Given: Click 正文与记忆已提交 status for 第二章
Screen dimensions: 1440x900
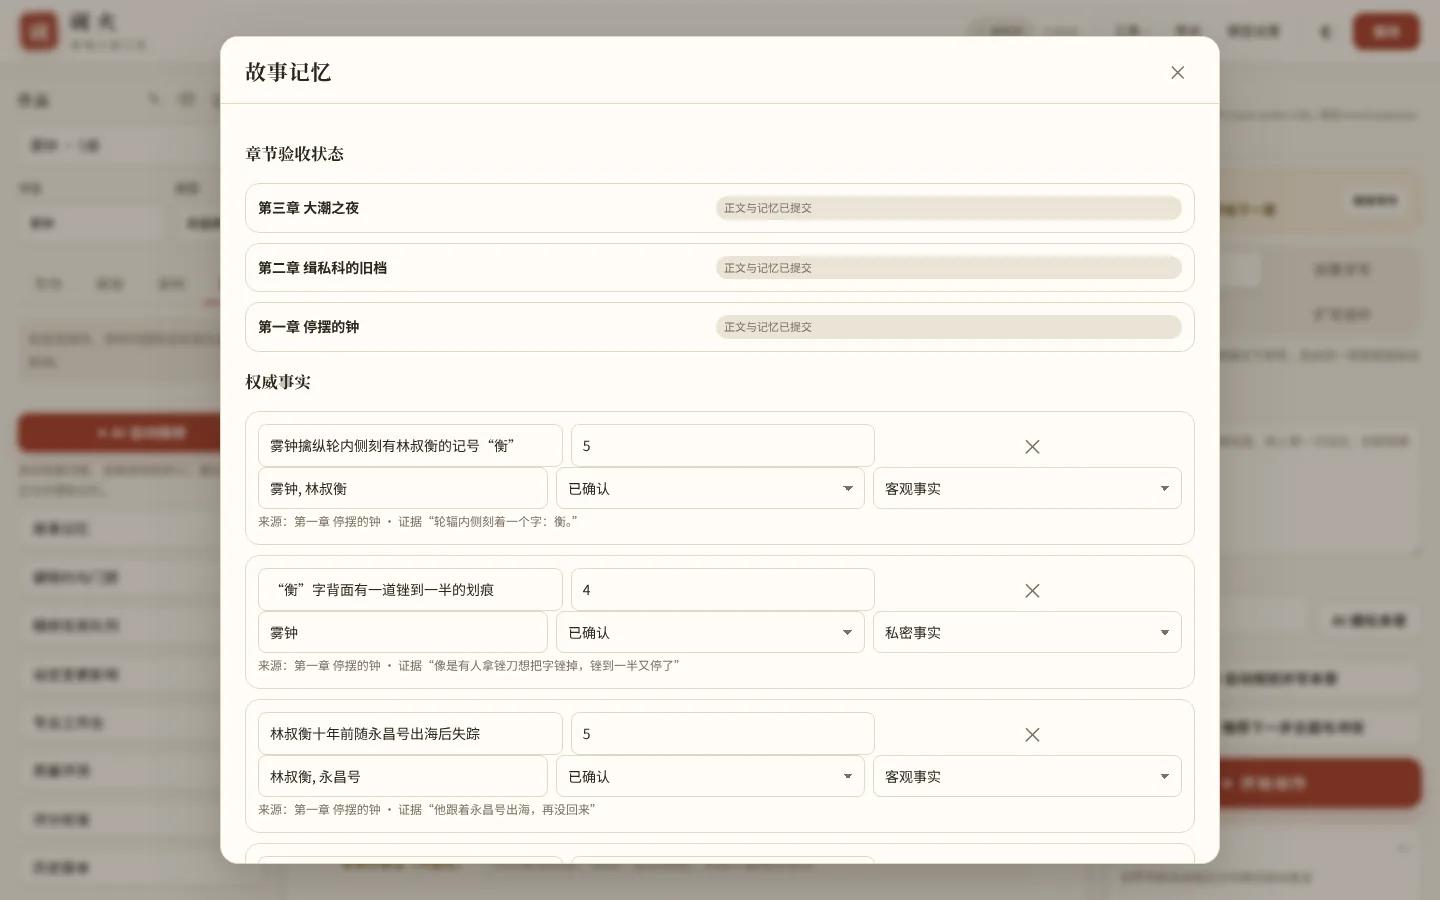Looking at the screenshot, I should click(x=948, y=268).
